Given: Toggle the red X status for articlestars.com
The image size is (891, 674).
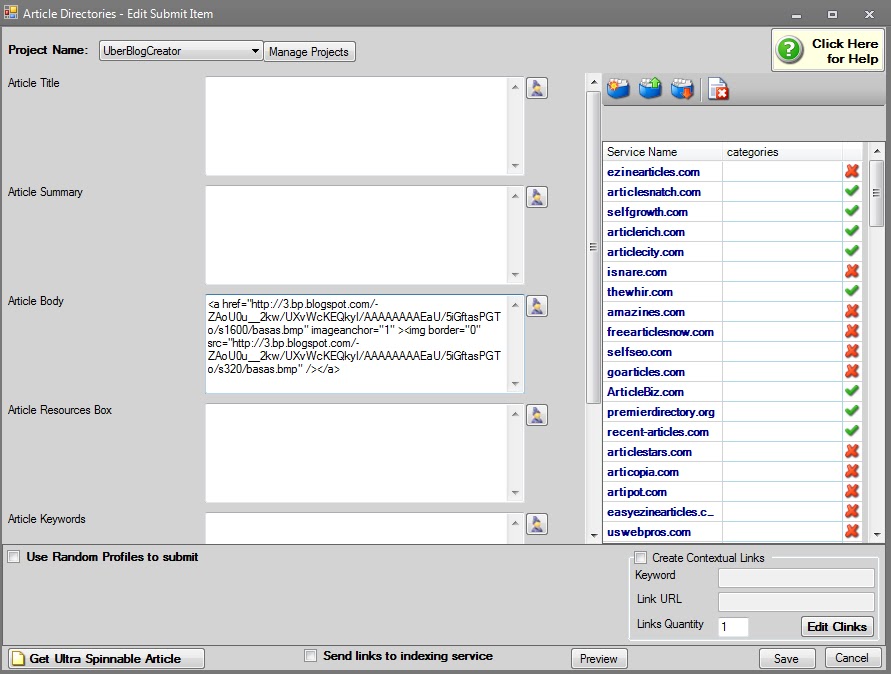Looking at the screenshot, I should click(x=852, y=451).
